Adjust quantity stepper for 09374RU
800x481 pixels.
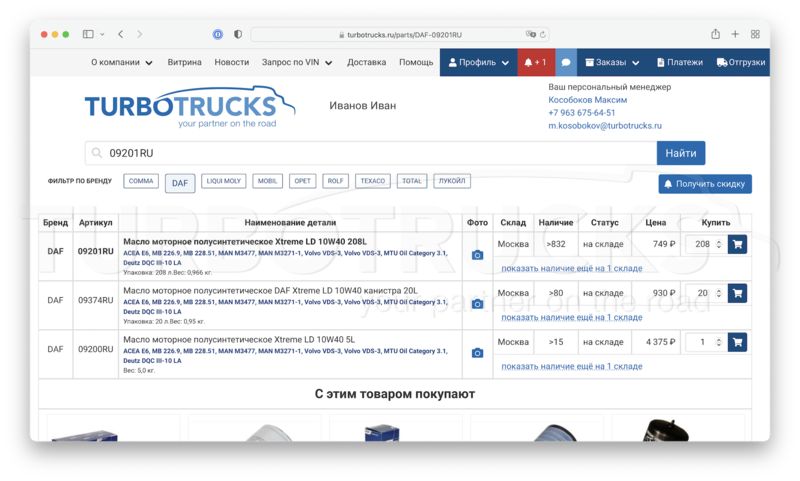click(x=719, y=293)
